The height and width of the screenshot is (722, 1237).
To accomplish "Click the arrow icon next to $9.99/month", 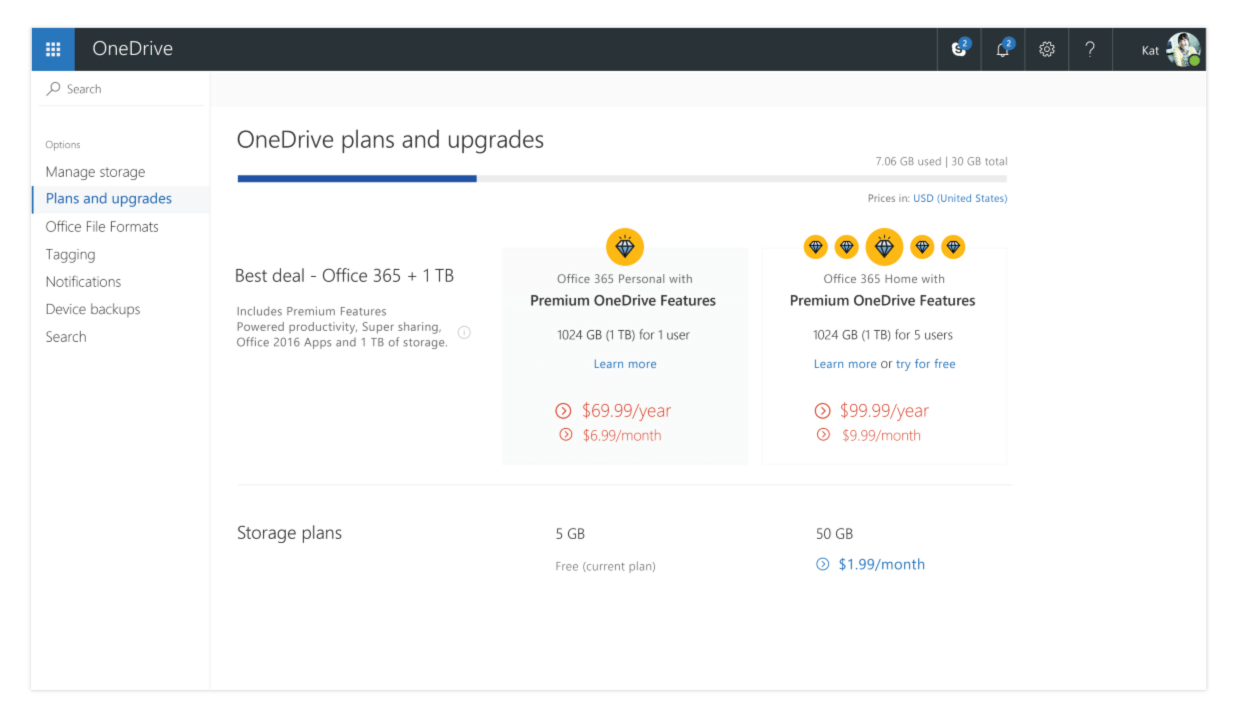I will click(x=824, y=435).
